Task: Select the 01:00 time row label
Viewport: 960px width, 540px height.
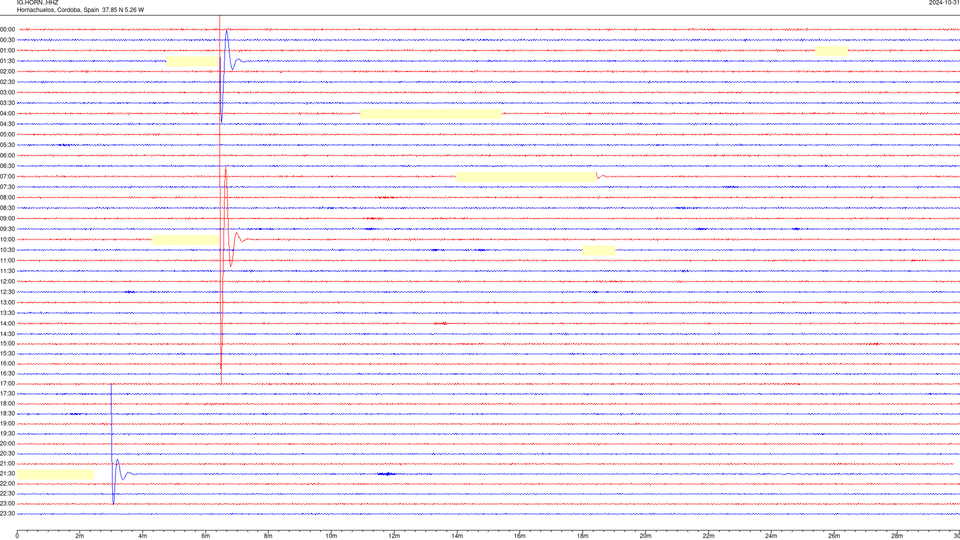Action: pyautogui.click(x=7, y=50)
